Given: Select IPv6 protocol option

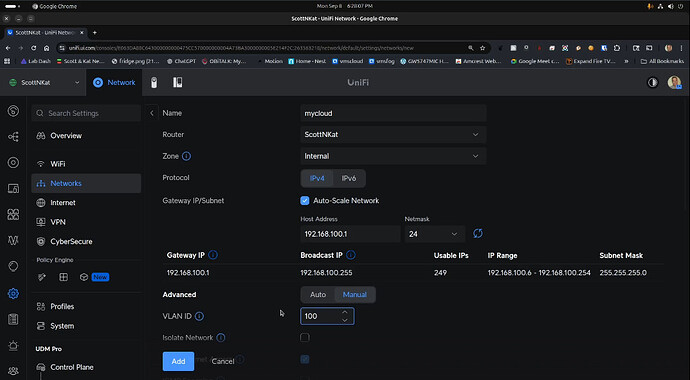Looking at the screenshot, I should (x=349, y=179).
